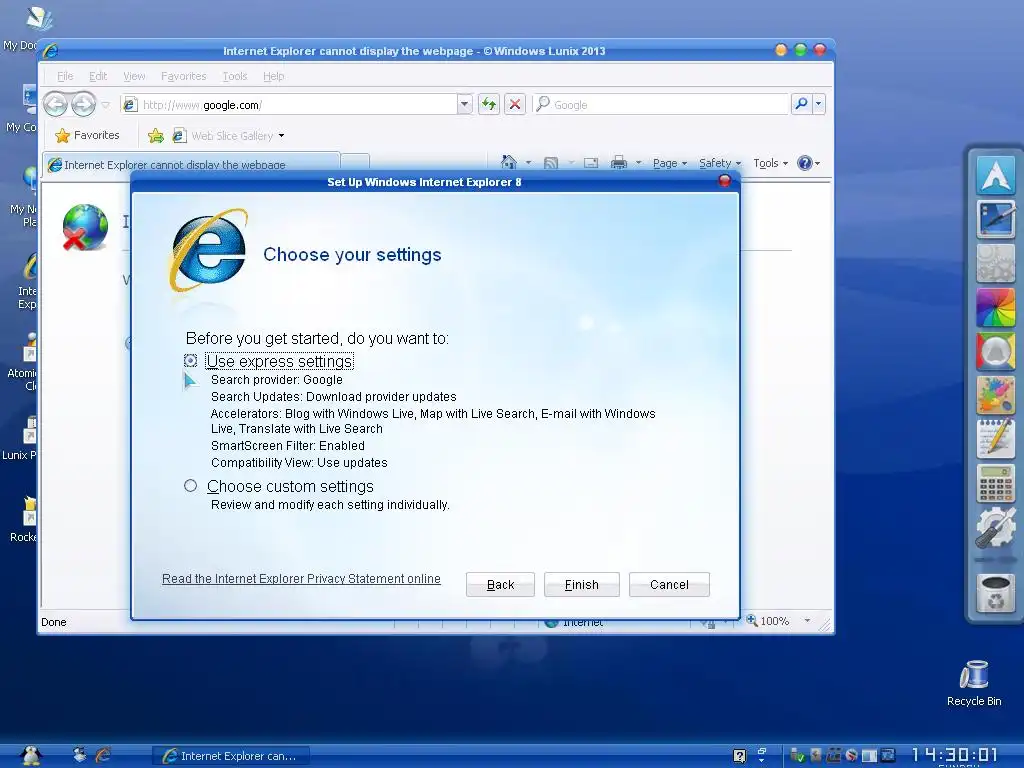This screenshot has height=768, width=1024.
Task: Click the Internet zone status bar indicator
Action: [573, 622]
